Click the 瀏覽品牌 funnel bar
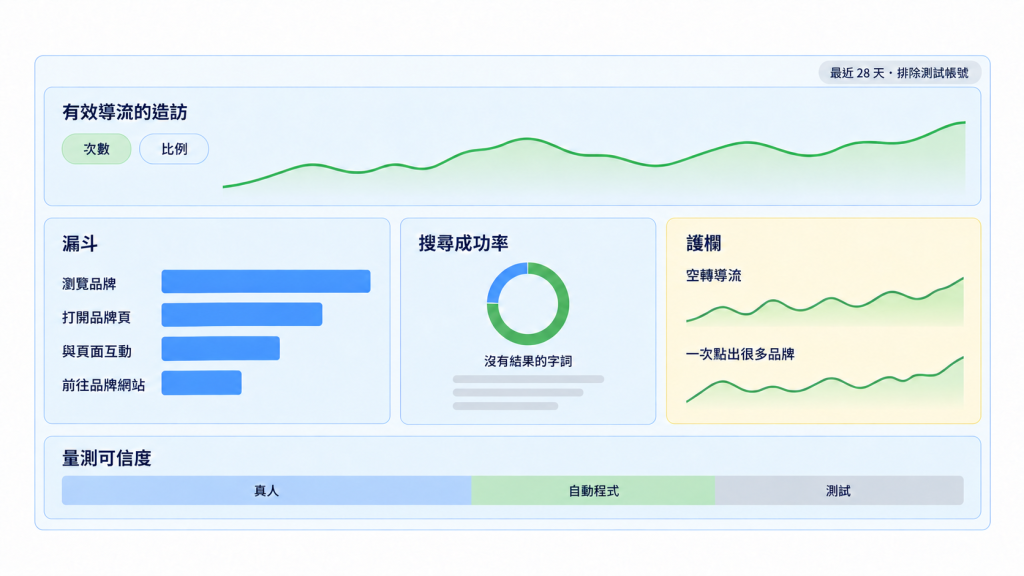The height and width of the screenshot is (576, 1024). (x=266, y=281)
